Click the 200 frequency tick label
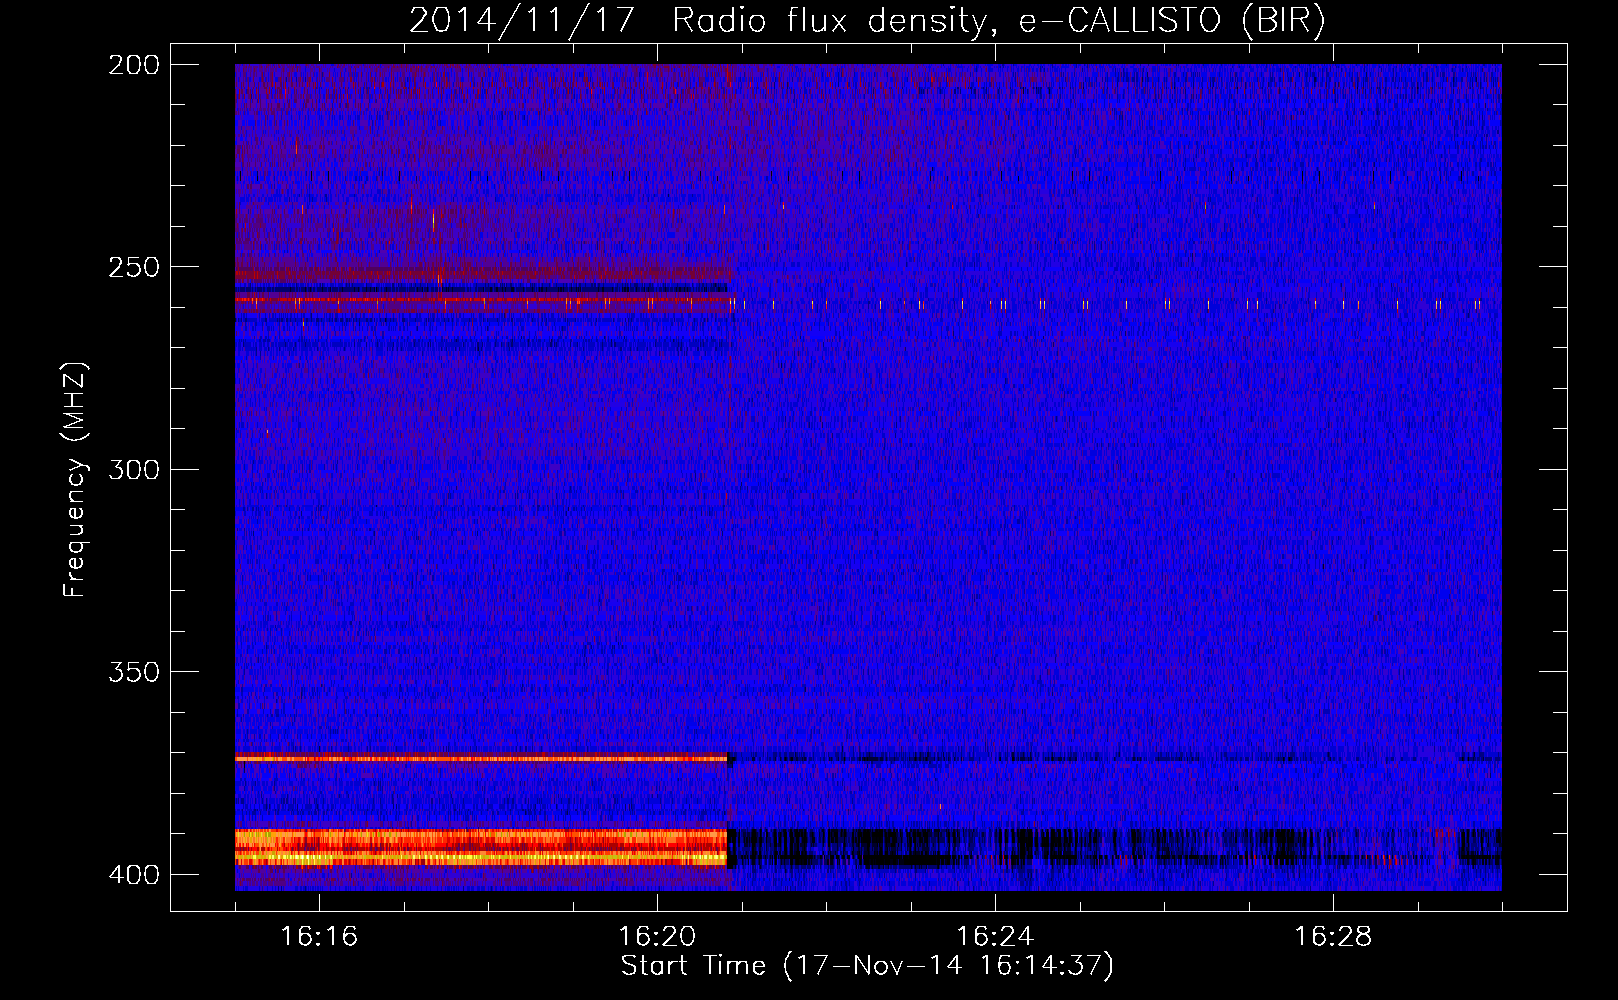 point(134,65)
